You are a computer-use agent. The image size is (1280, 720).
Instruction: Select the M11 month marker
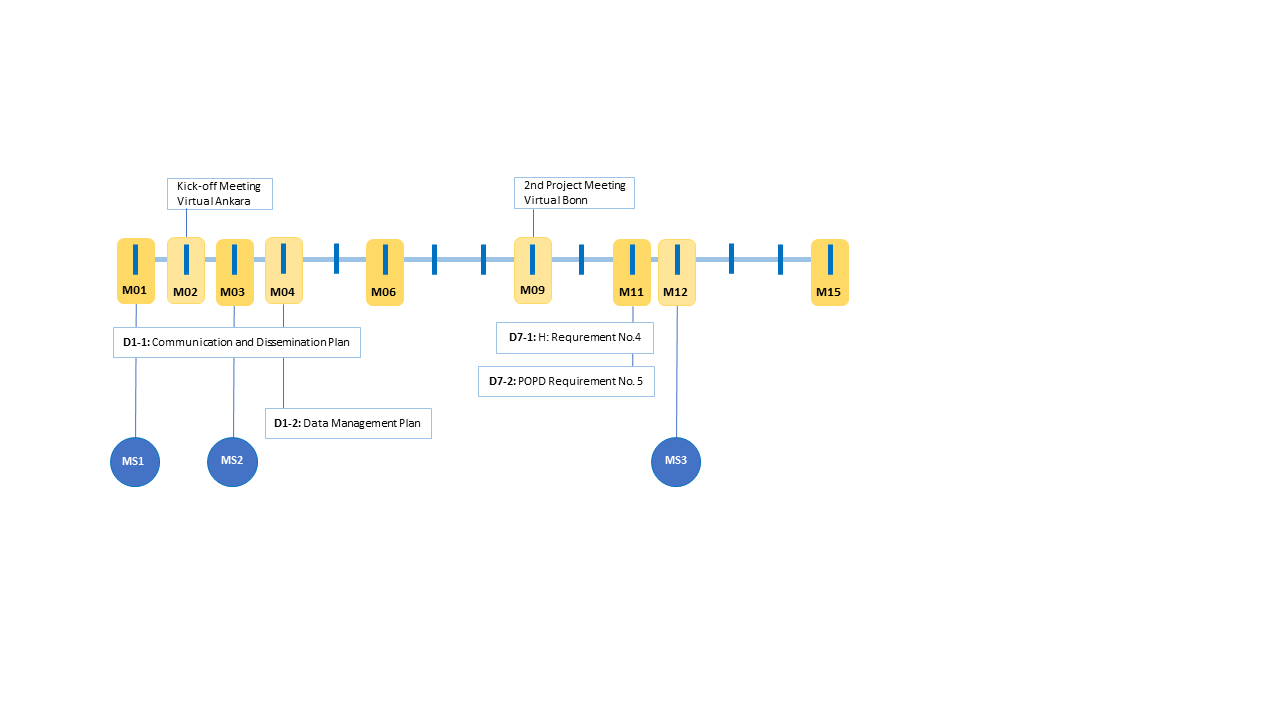coord(632,272)
